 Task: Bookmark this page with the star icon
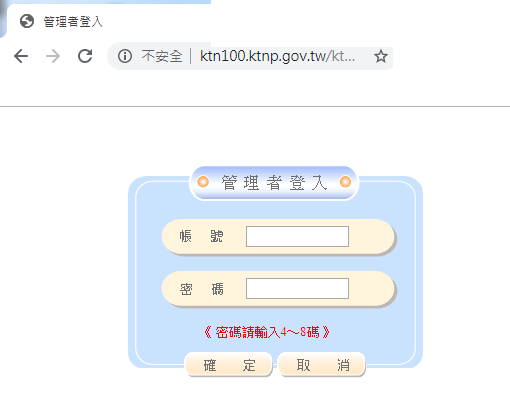tap(381, 56)
